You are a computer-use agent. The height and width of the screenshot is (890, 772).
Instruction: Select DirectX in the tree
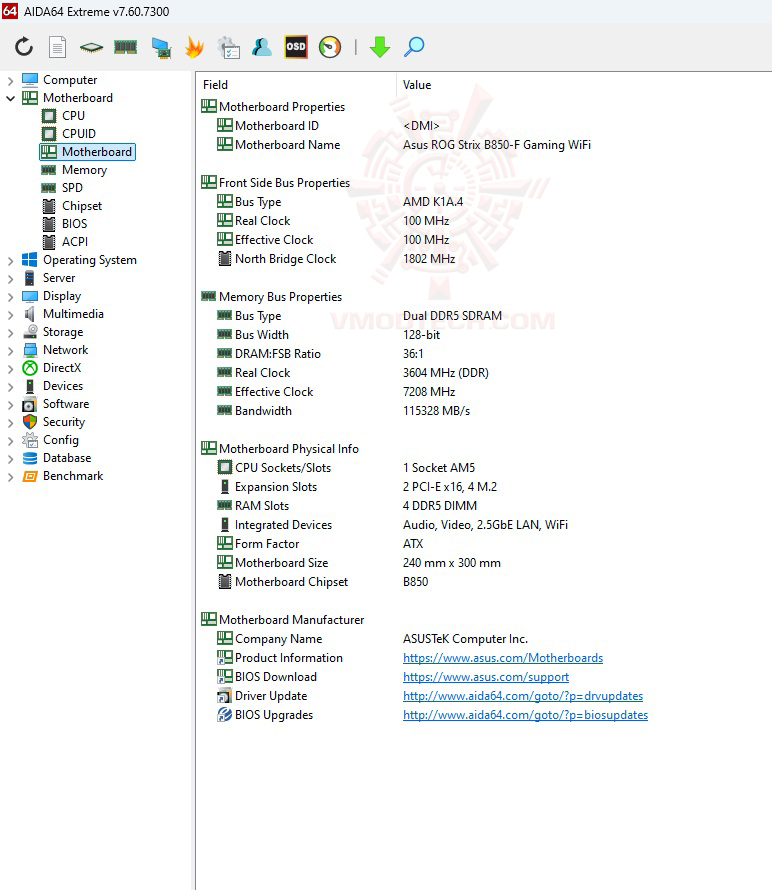(x=62, y=368)
